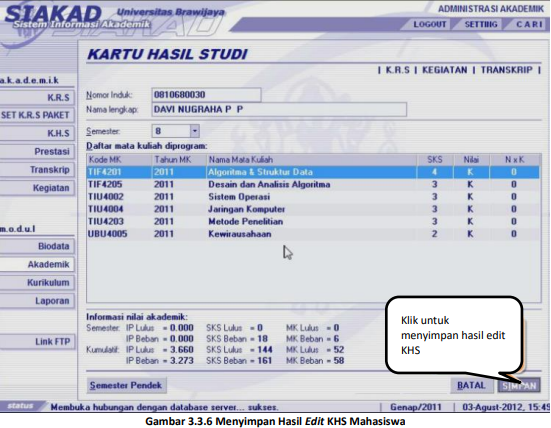Image resolution: width=551 pixels, height=428 pixels.
Task: Open the Kurikulum module
Action: (x=37, y=283)
